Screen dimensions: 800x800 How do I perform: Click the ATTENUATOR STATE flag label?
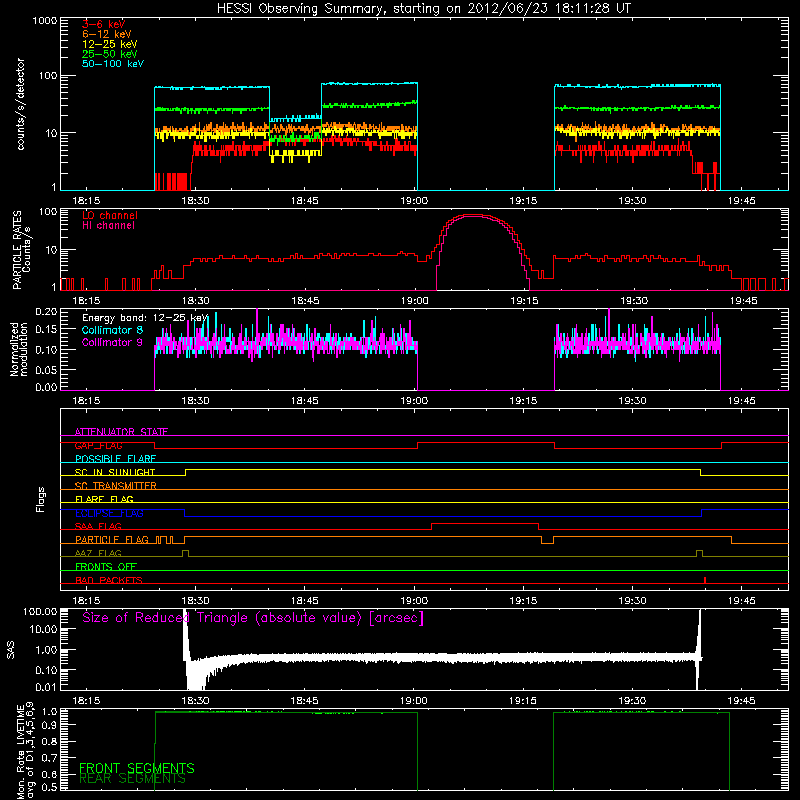tap(121, 432)
